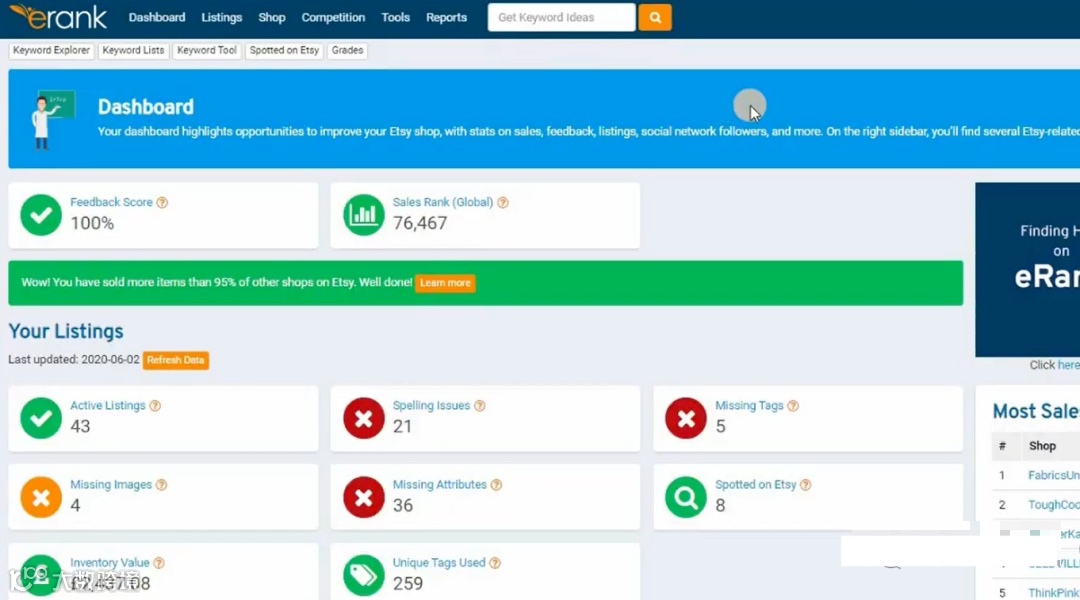Open the Missing Tags link
This screenshot has width=1080, height=600.
point(749,406)
